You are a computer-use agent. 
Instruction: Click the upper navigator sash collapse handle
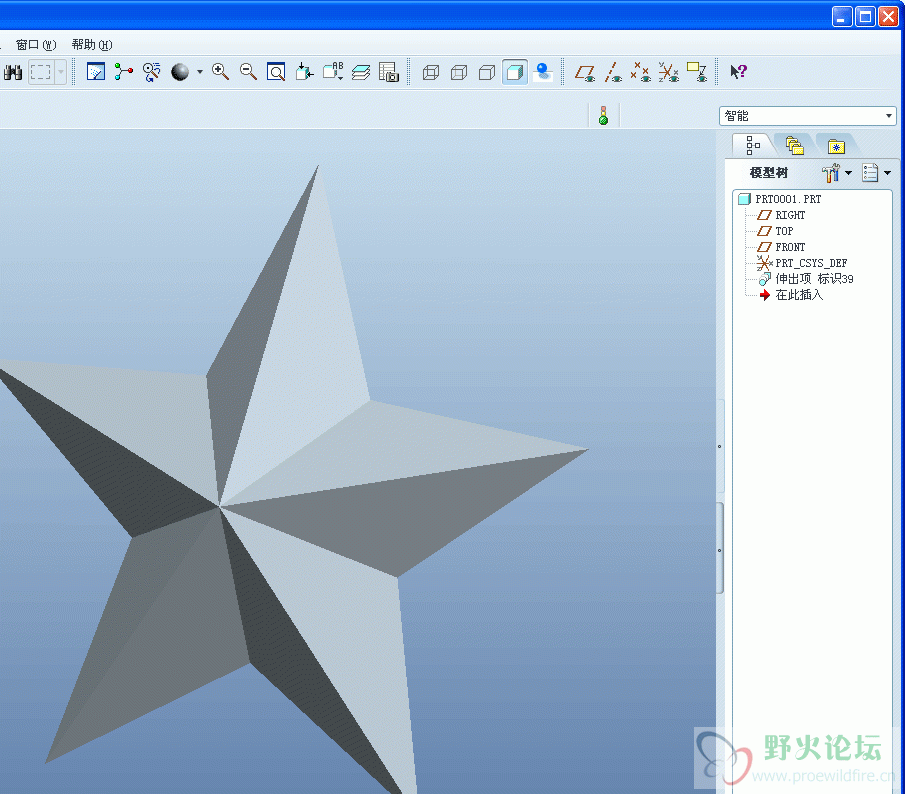click(x=720, y=446)
